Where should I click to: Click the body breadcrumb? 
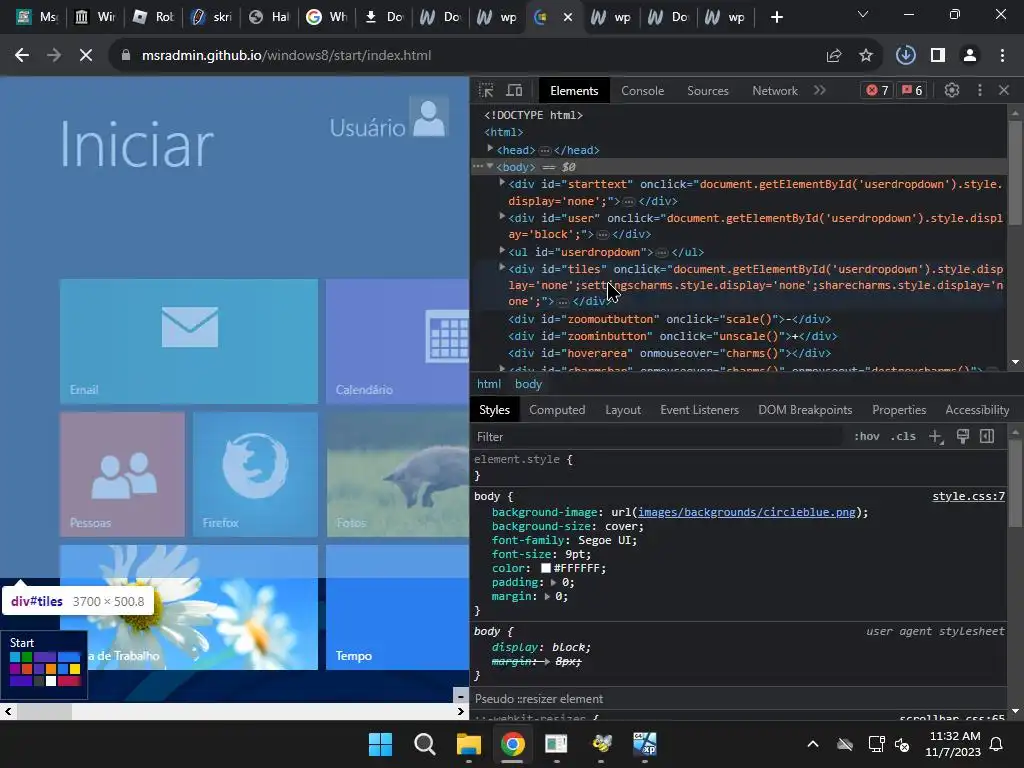pyautogui.click(x=528, y=384)
